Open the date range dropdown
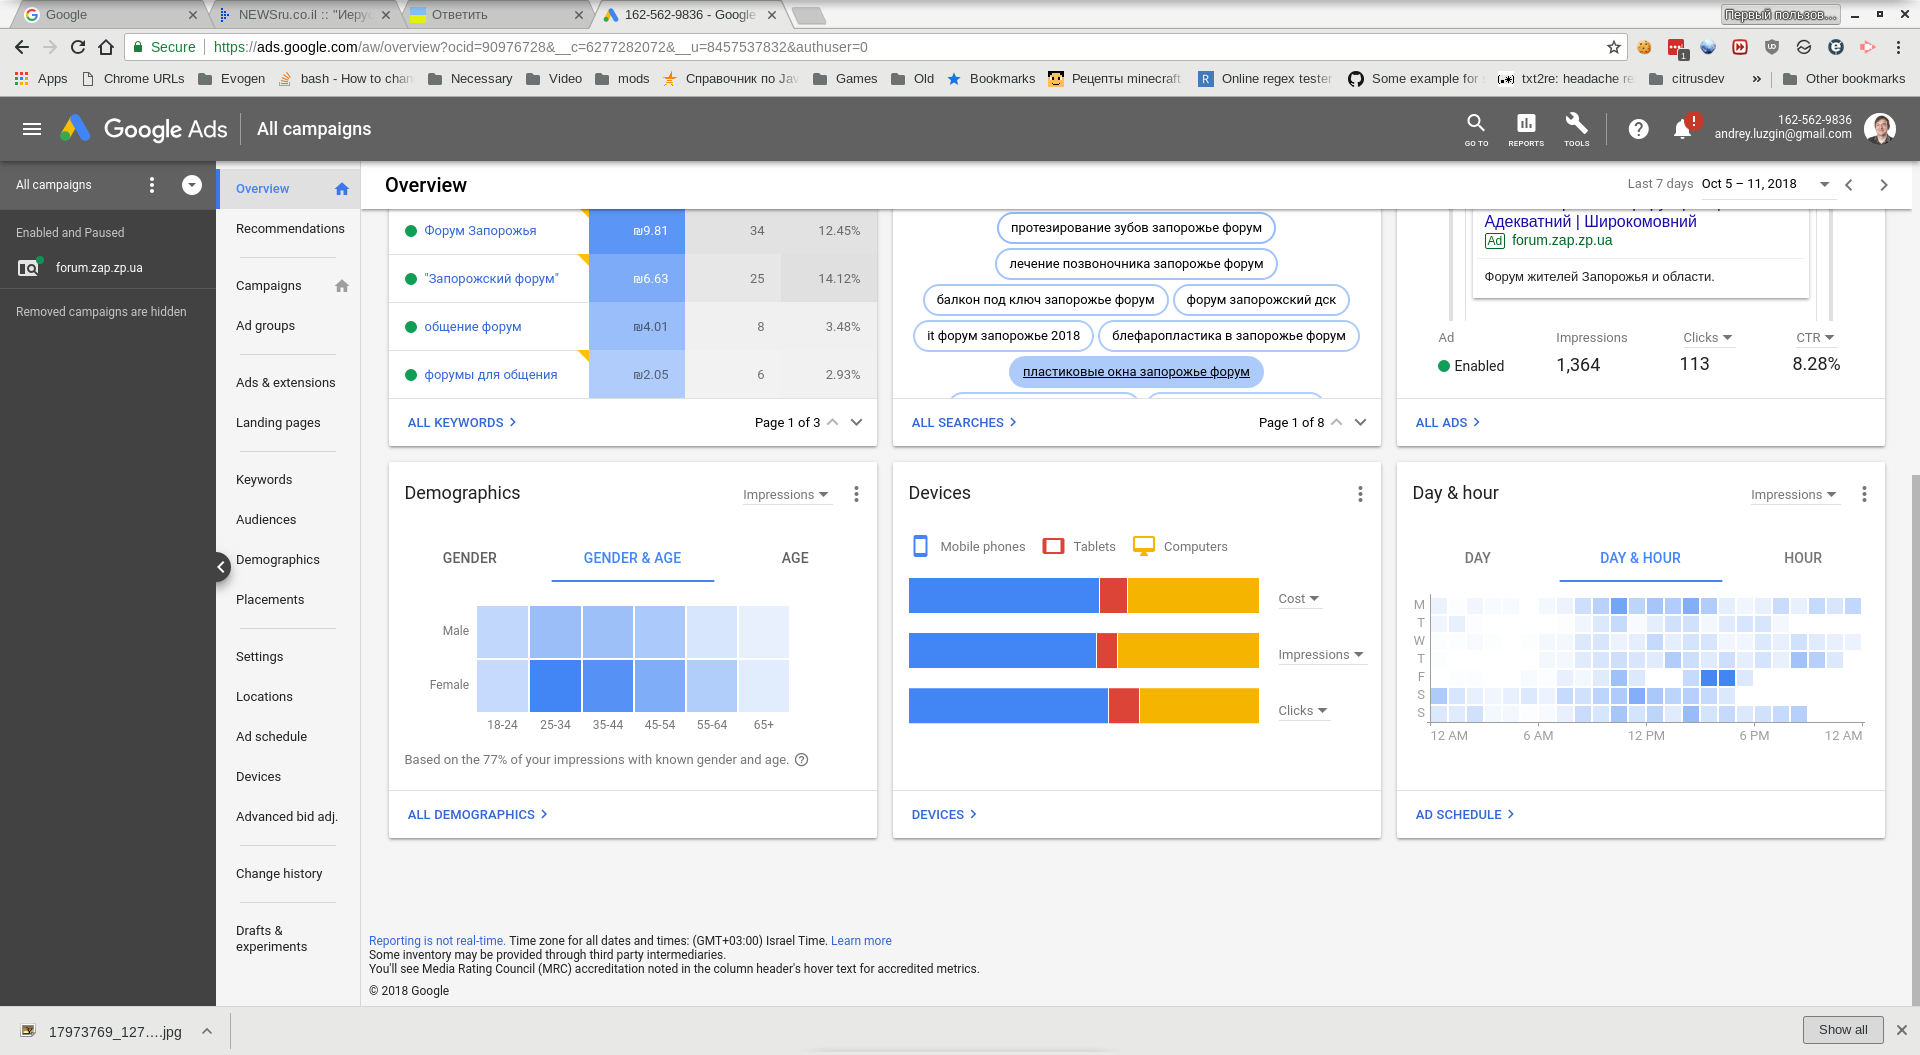Image resolution: width=1920 pixels, height=1055 pixels. (1824, 185)
